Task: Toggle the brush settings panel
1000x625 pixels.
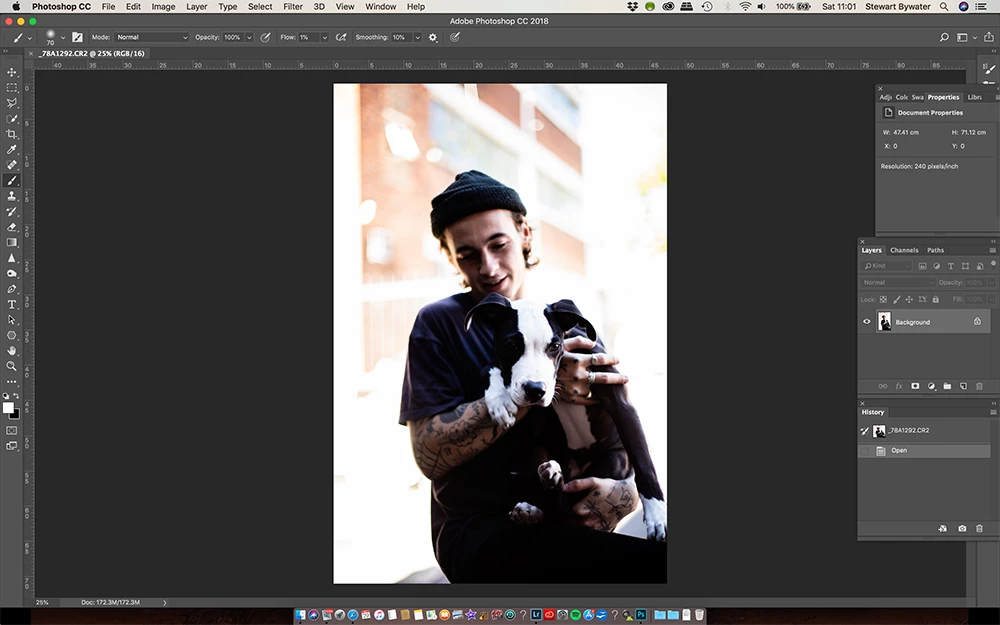Action: [77, 37]
